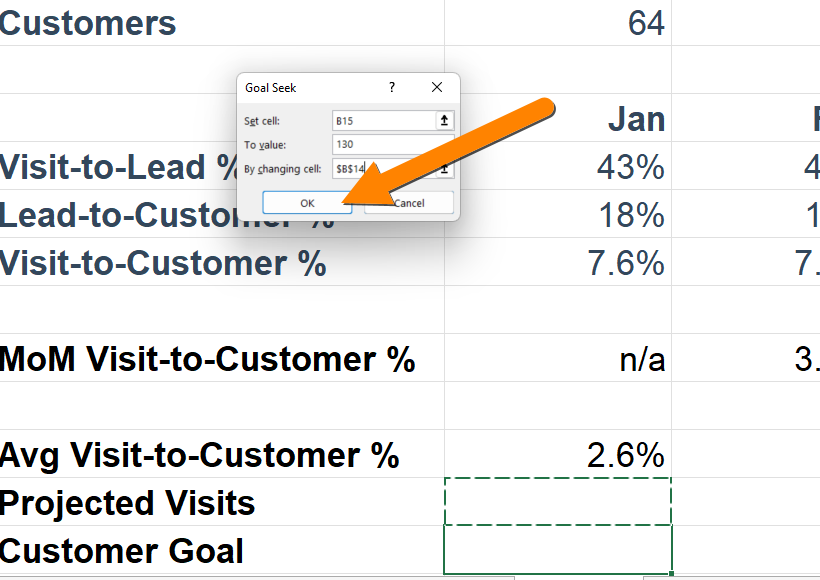Select the Jan Visit-to-Customer 7.6% cell

tap(558, 262)
